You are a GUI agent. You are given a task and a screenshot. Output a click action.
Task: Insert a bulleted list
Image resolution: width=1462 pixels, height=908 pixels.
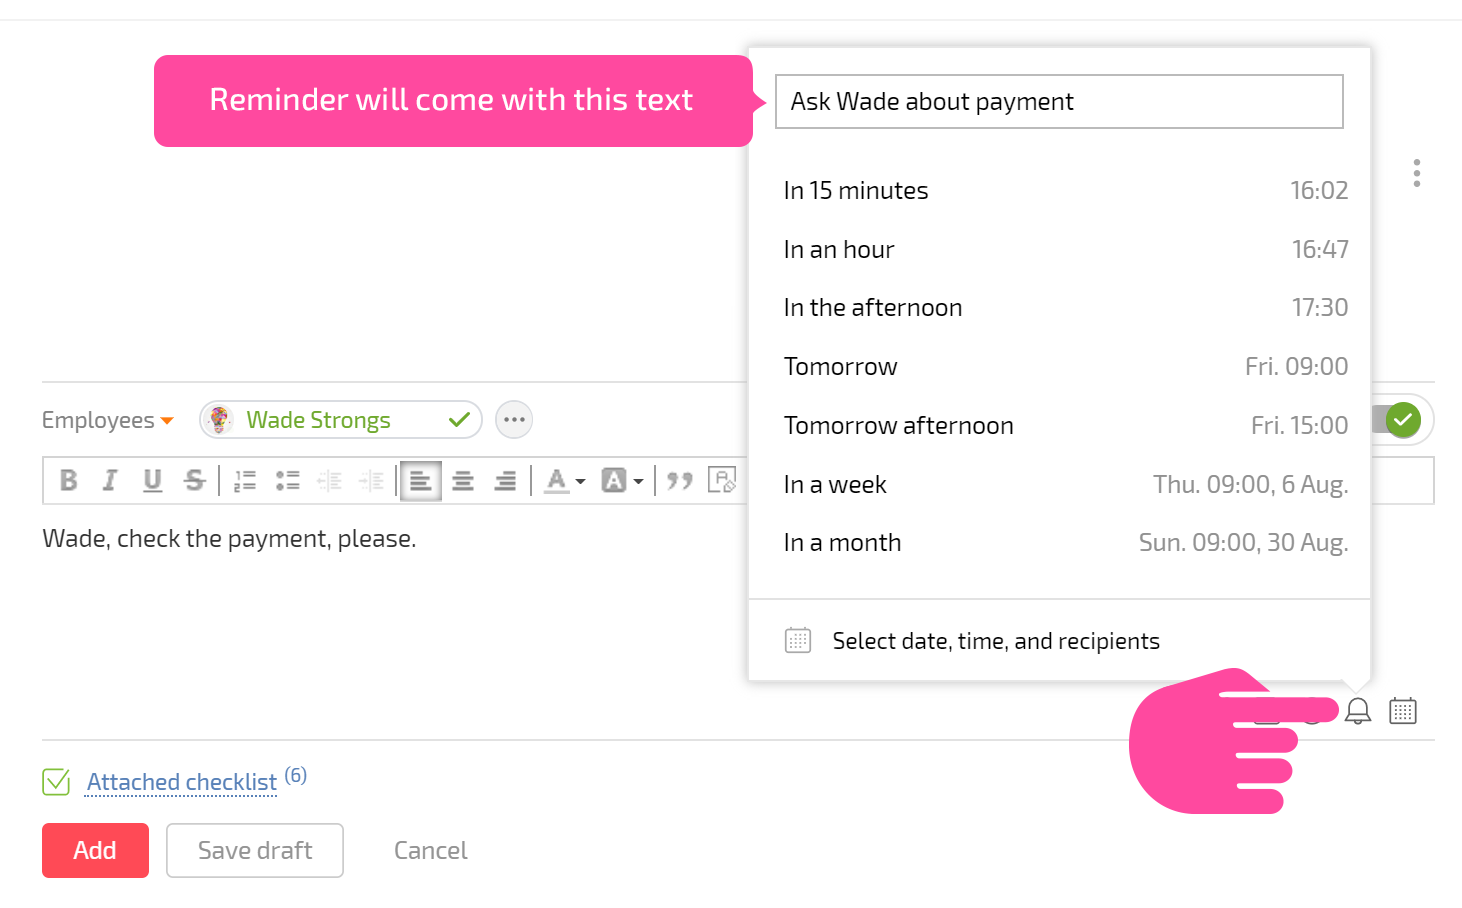(x=288, y=481)
